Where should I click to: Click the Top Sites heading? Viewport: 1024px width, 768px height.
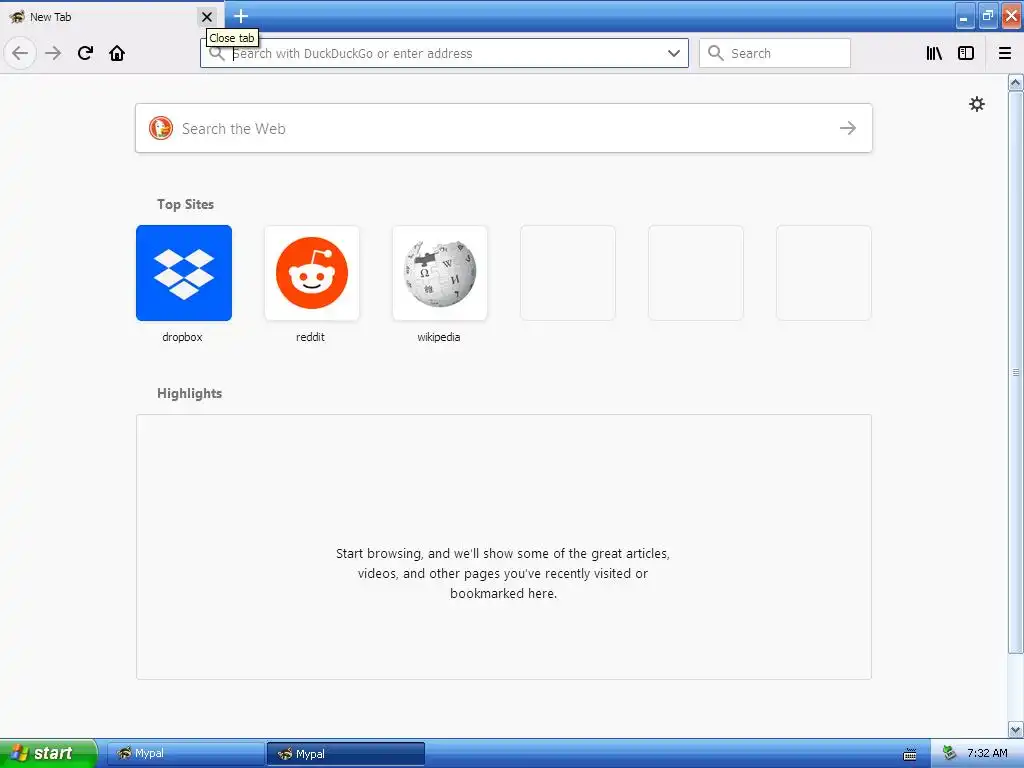tap(185, 204)
